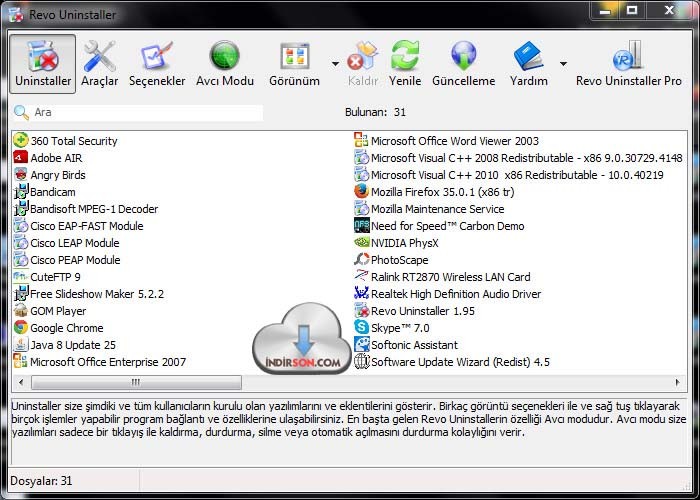Select the Free Slideshow Maker icon

(21, 293)
